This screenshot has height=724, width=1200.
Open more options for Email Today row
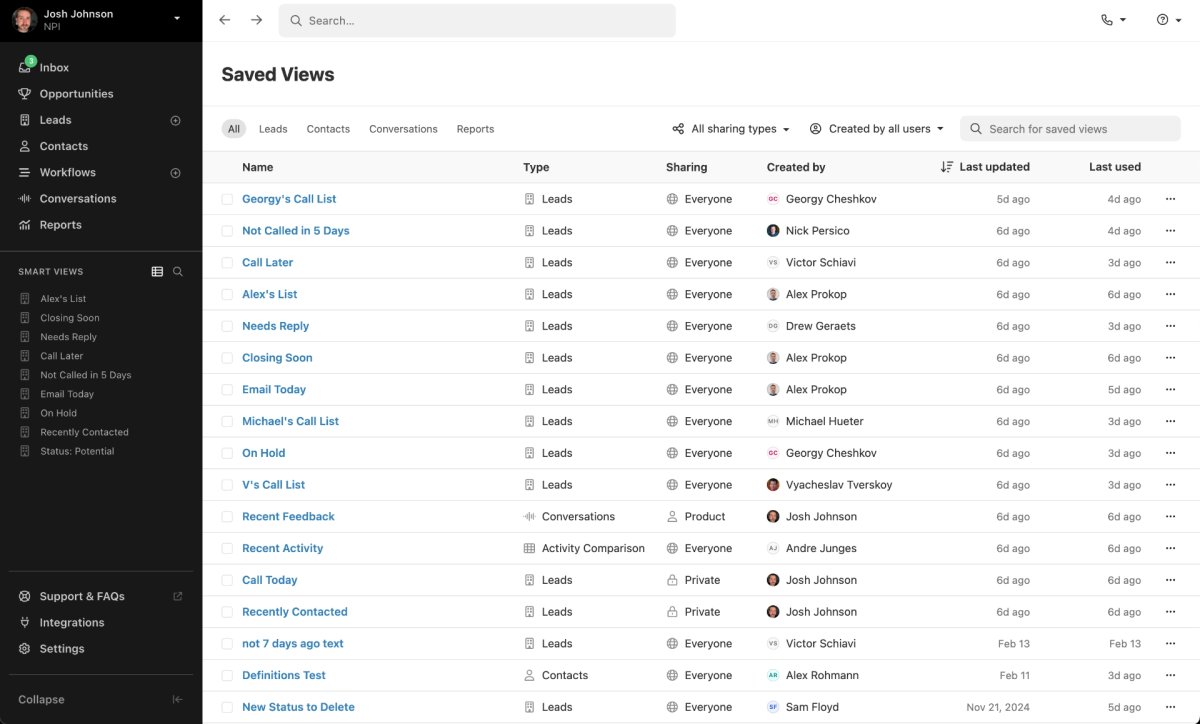pos(1170,390)
